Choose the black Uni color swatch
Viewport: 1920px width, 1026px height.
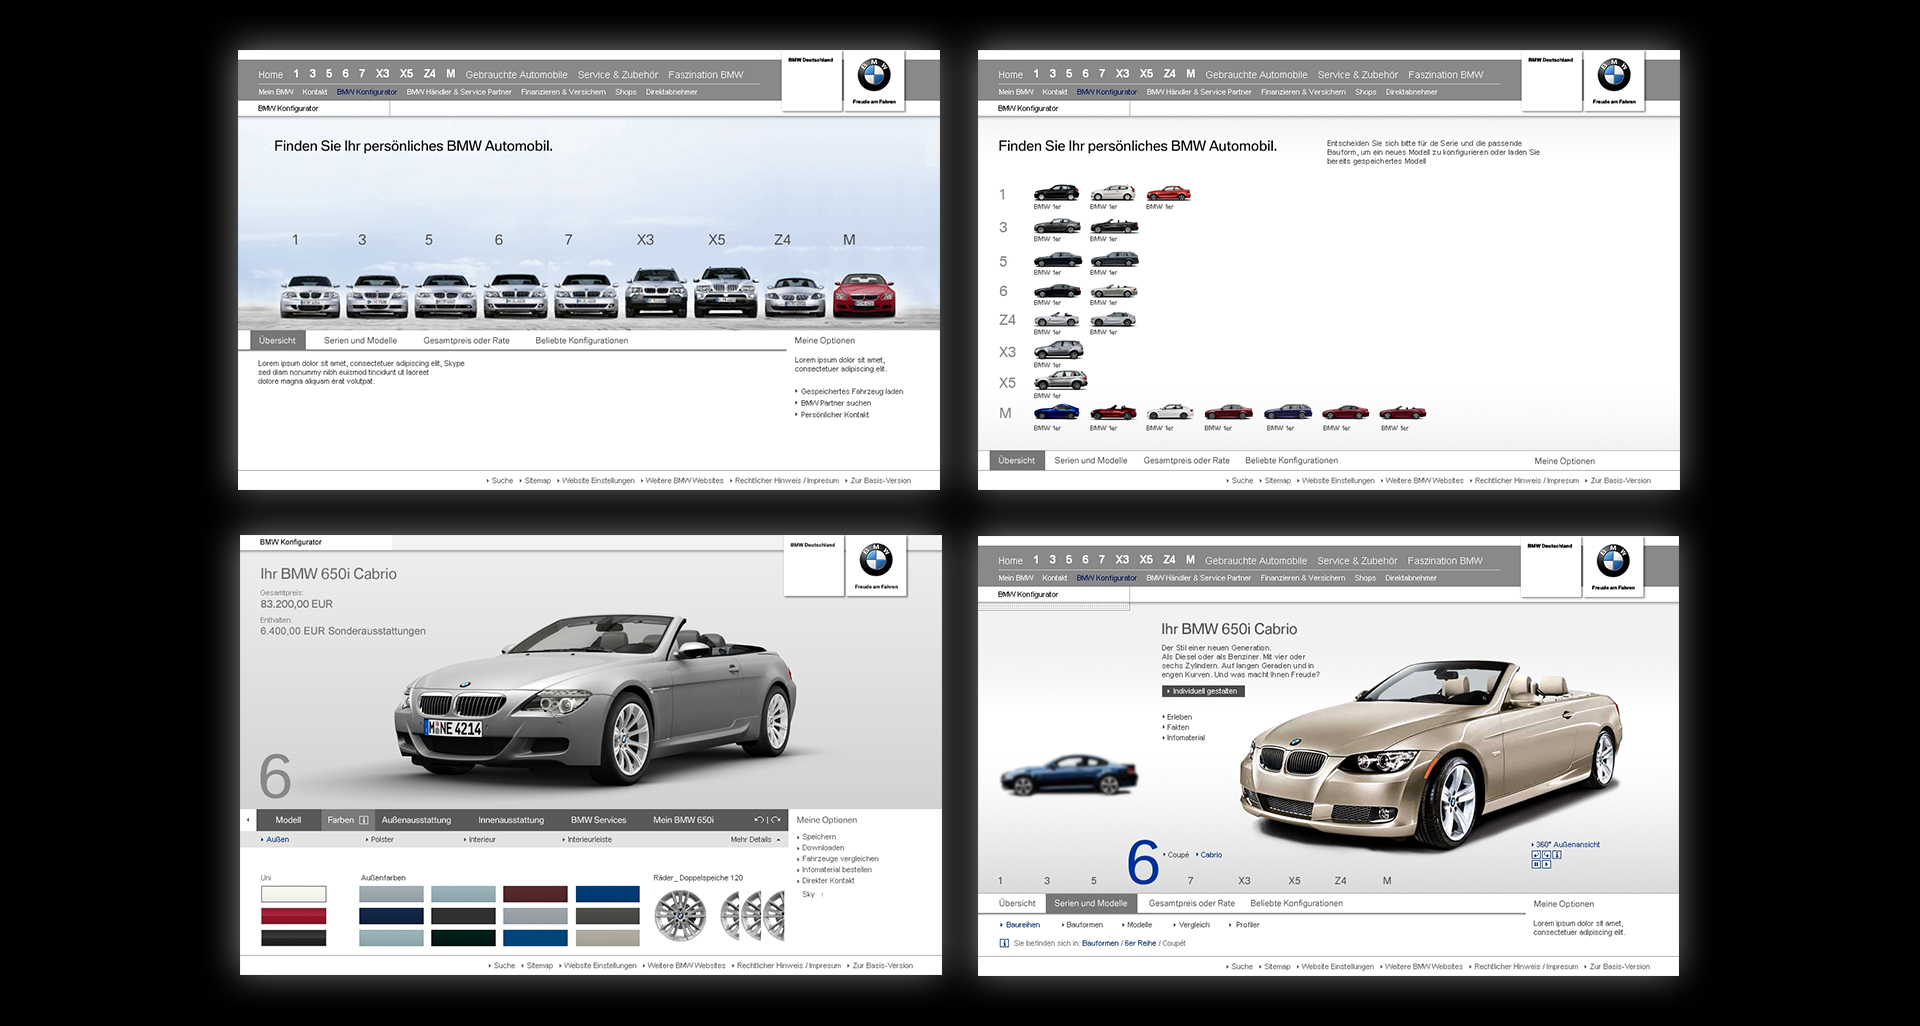coord(293,938)
